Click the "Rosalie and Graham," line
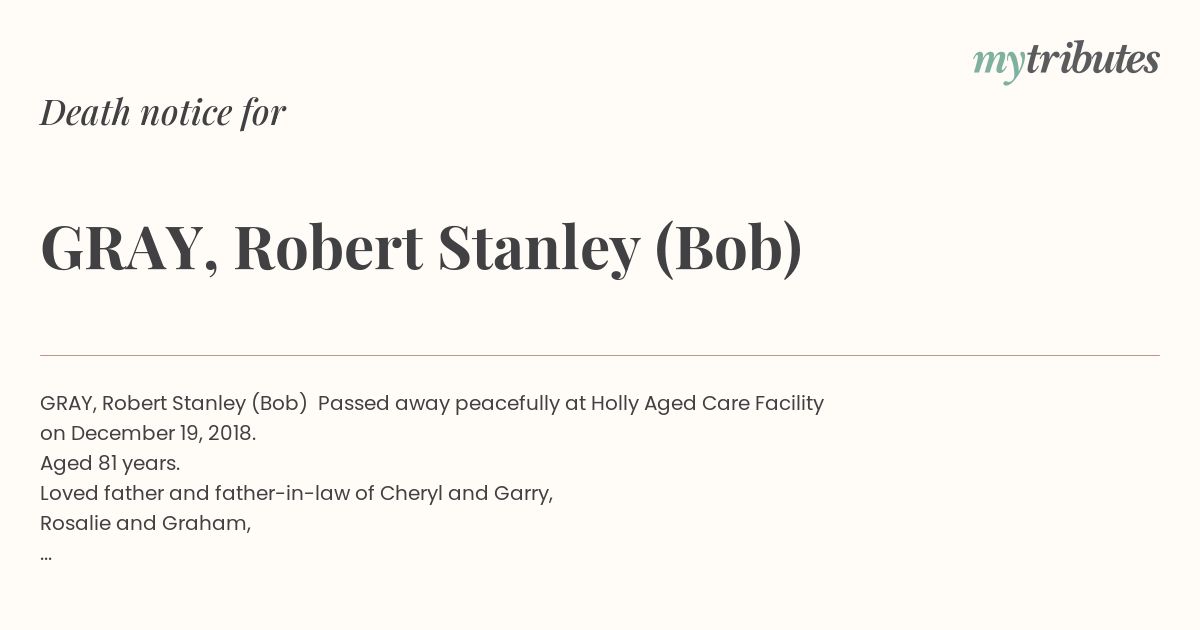 (x=146, y=524)
